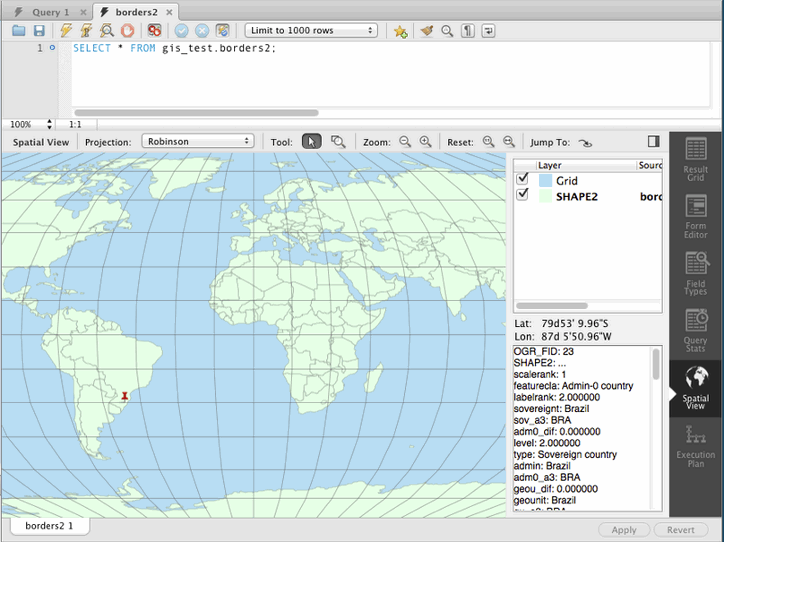
Task: Open the Limit to 1000 rows dropdown
Action: pyautogui.click(x=311, y=31)
